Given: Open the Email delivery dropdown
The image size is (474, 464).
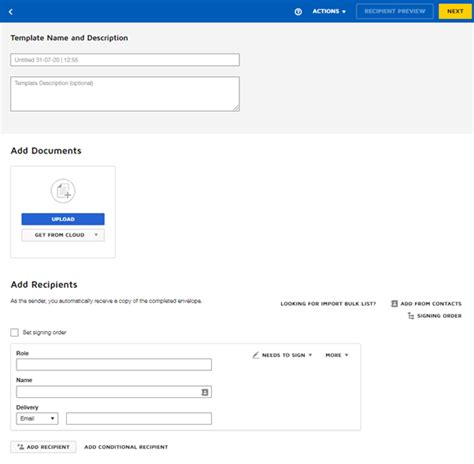Looking at the screenshot, I should 37,419.
